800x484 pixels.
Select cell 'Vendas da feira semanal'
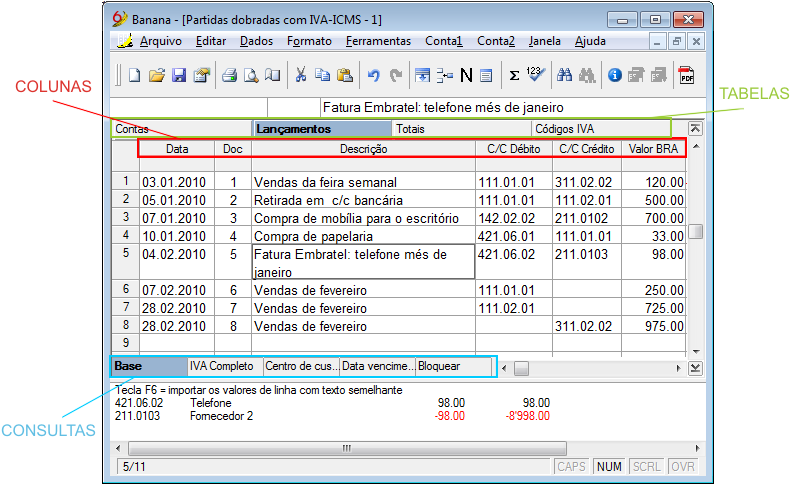[363, 182]
